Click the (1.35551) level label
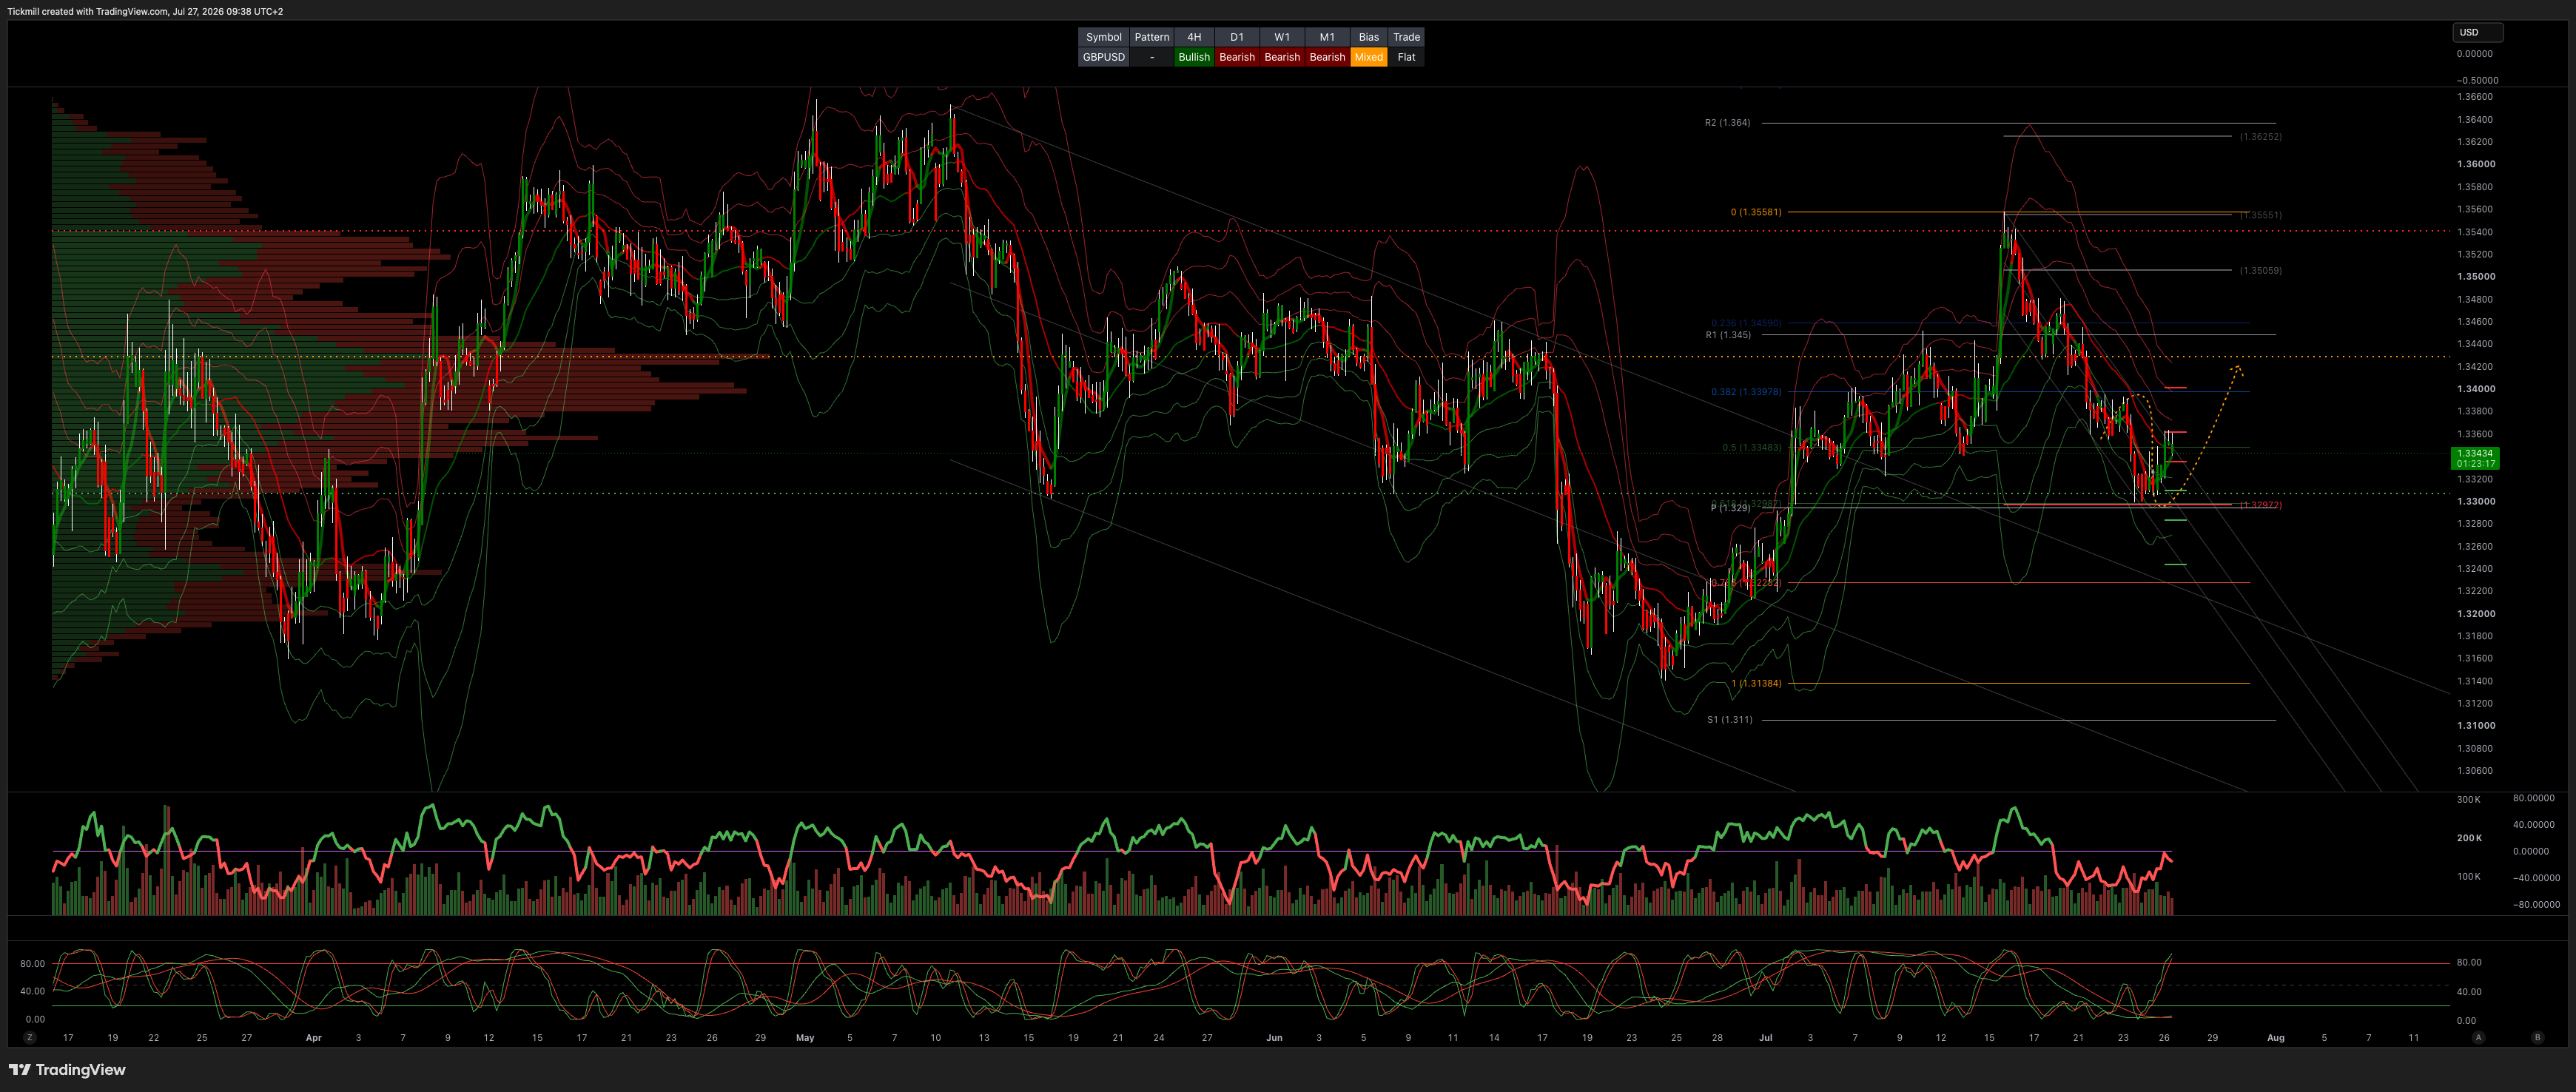 (x=2260, y=215)
